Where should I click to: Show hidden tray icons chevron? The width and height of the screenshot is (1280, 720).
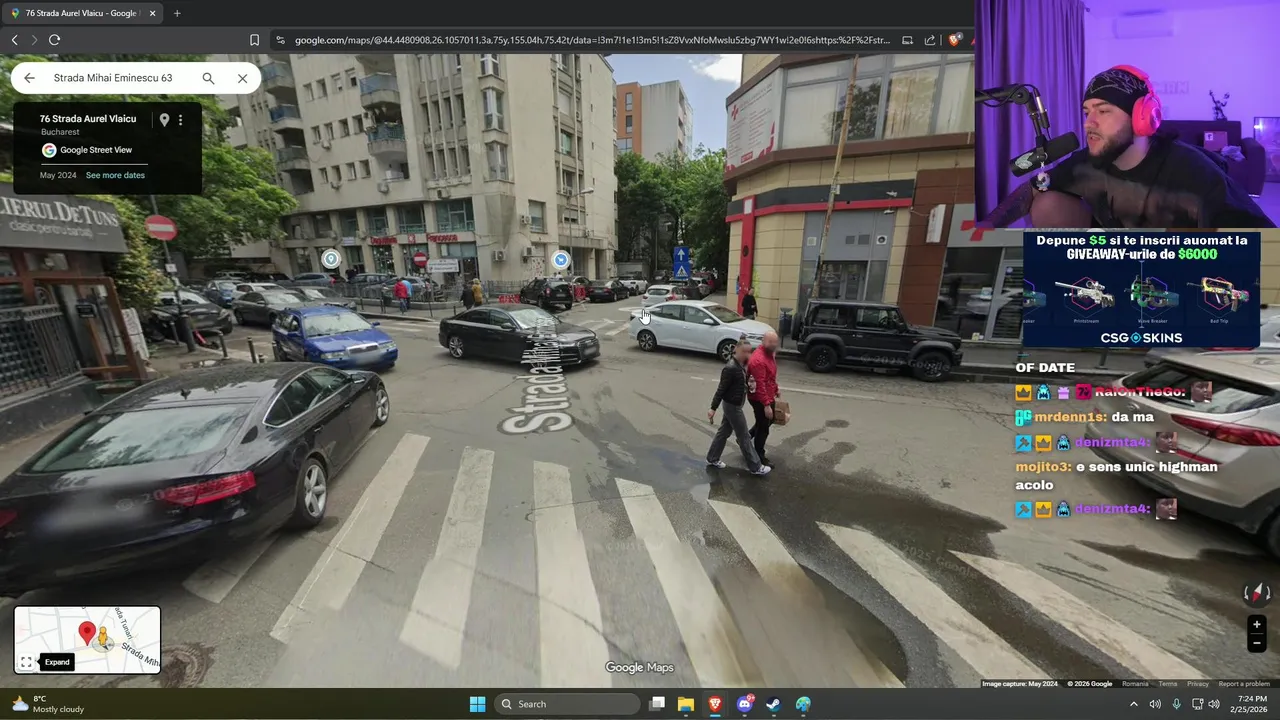[1133, 704]
